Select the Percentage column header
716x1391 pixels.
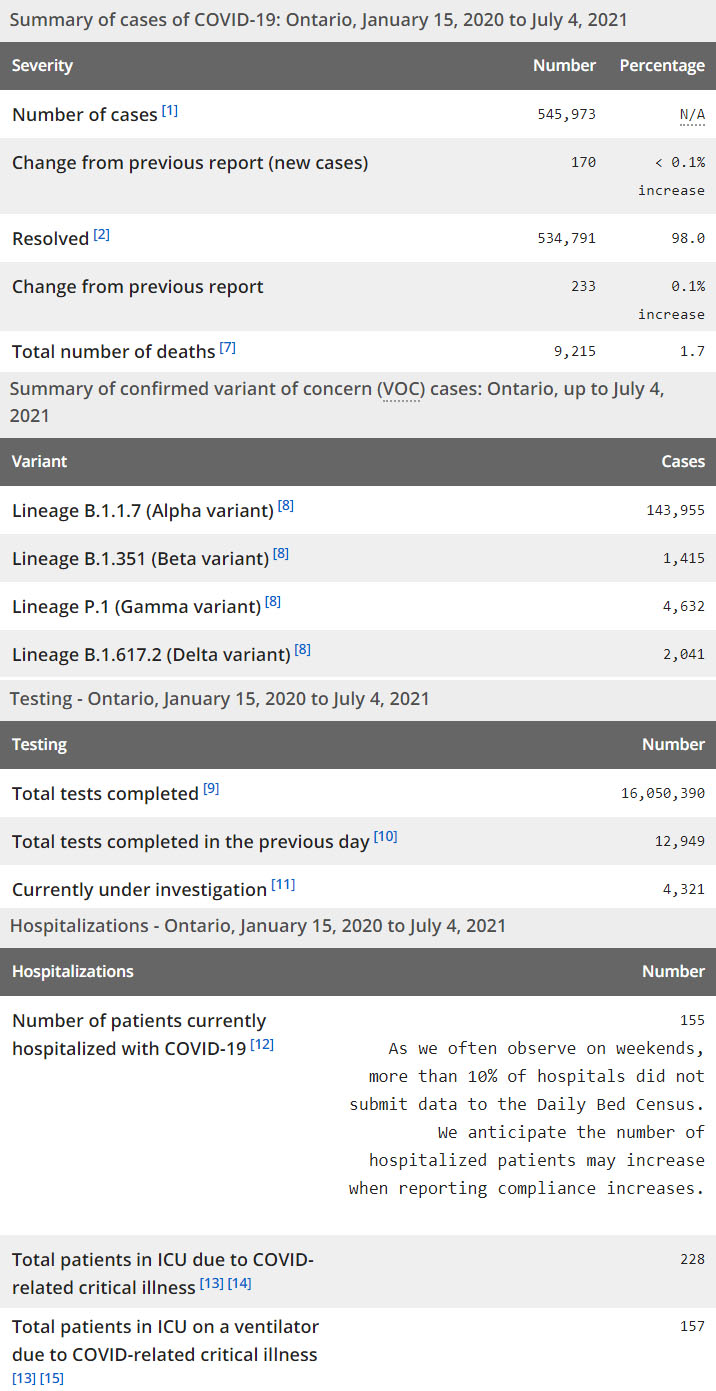662,66
